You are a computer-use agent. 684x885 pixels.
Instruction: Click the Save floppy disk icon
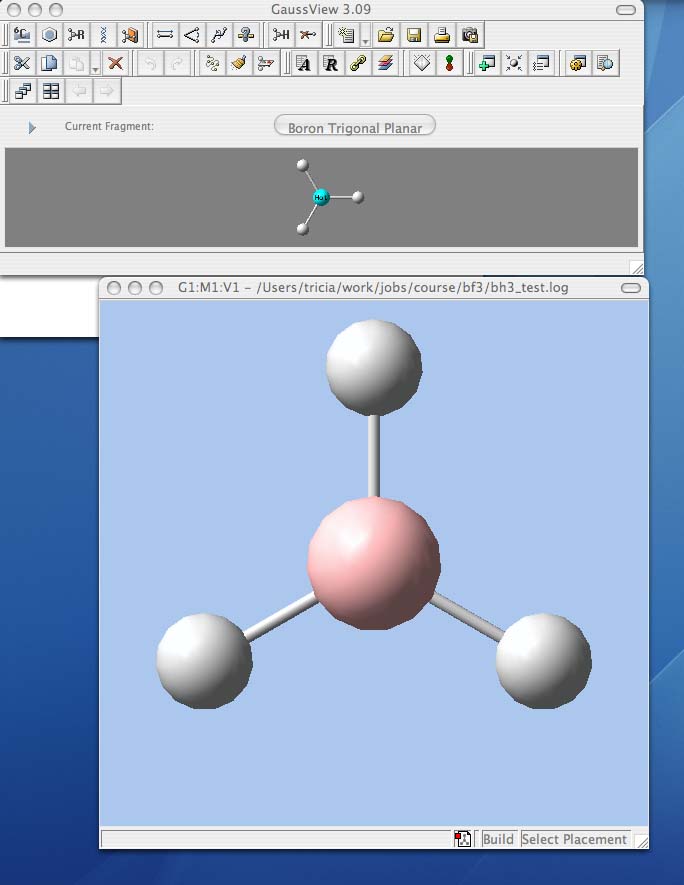(413, 35)
